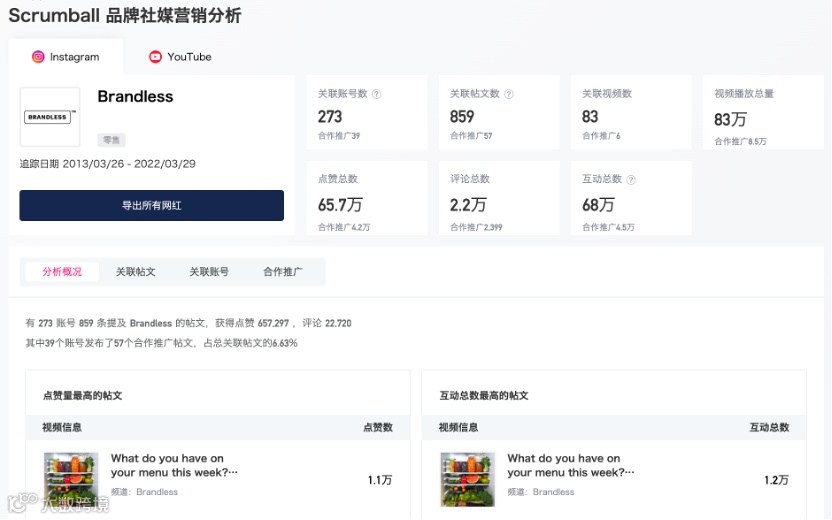The image size is (832, 520).
Task: Click the Brandless brand name heading
Action: [x=135, y=97]
